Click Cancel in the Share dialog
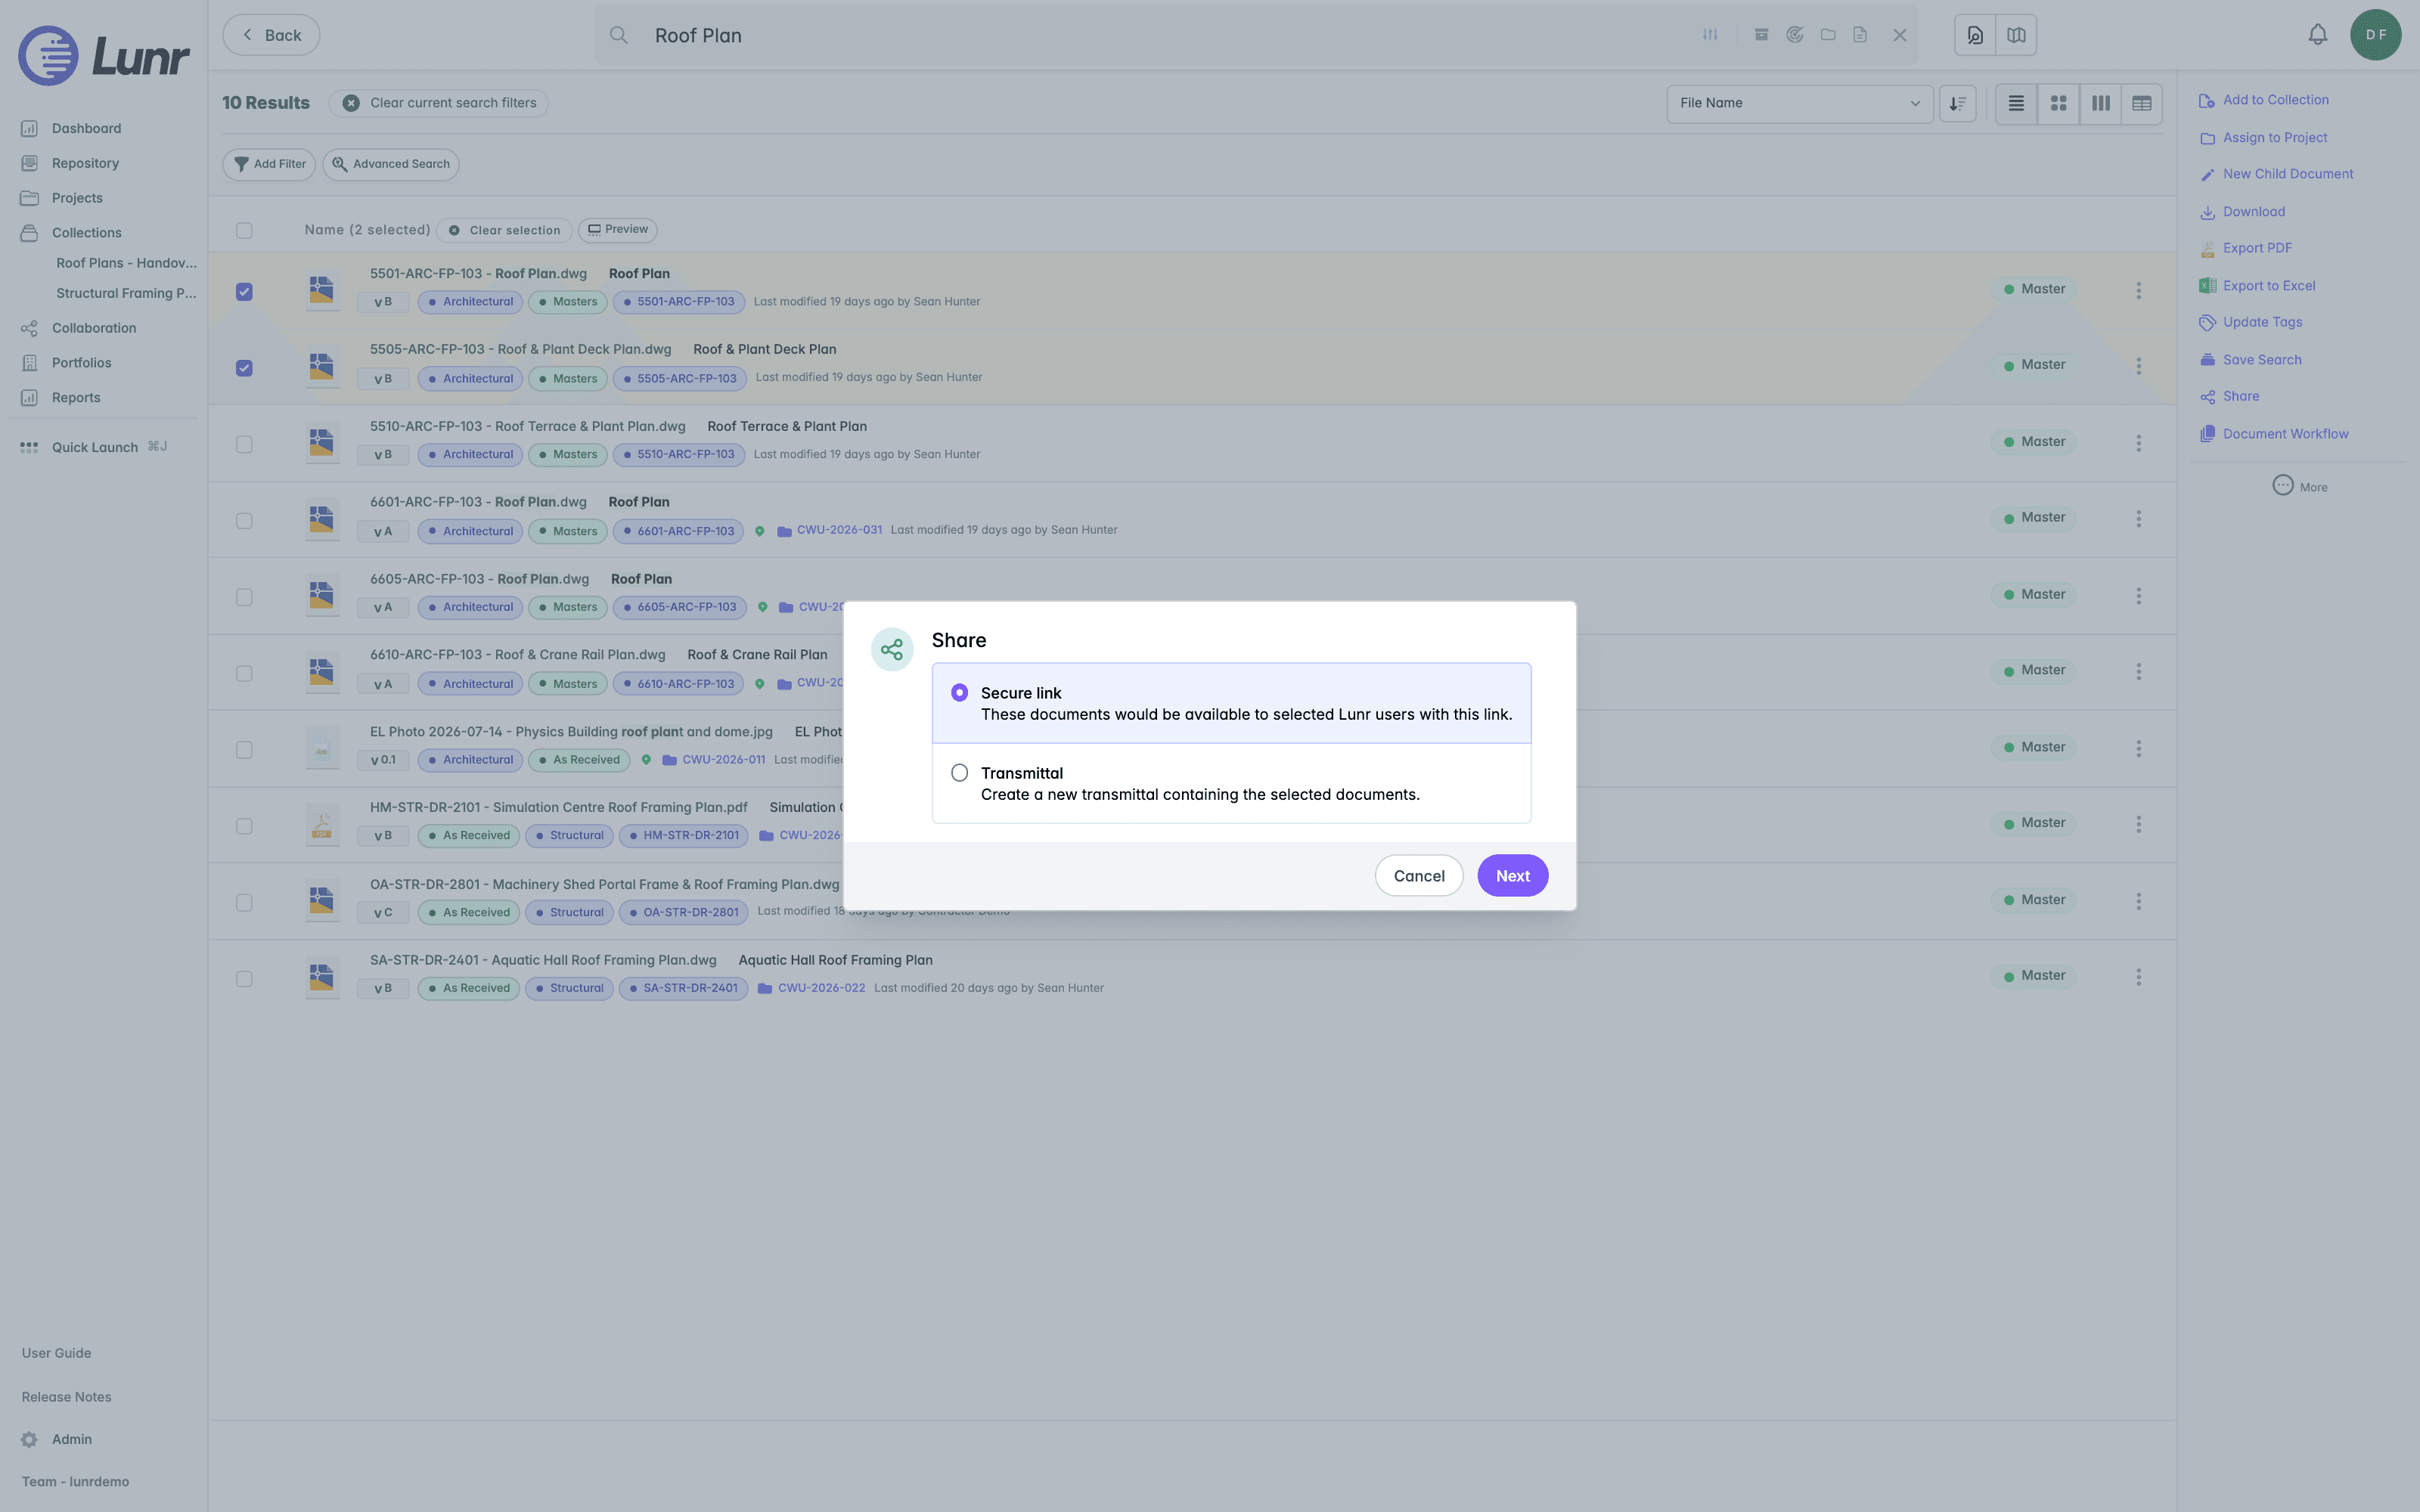This screenshot has height=1512, width=2420. pos(1418,875)
